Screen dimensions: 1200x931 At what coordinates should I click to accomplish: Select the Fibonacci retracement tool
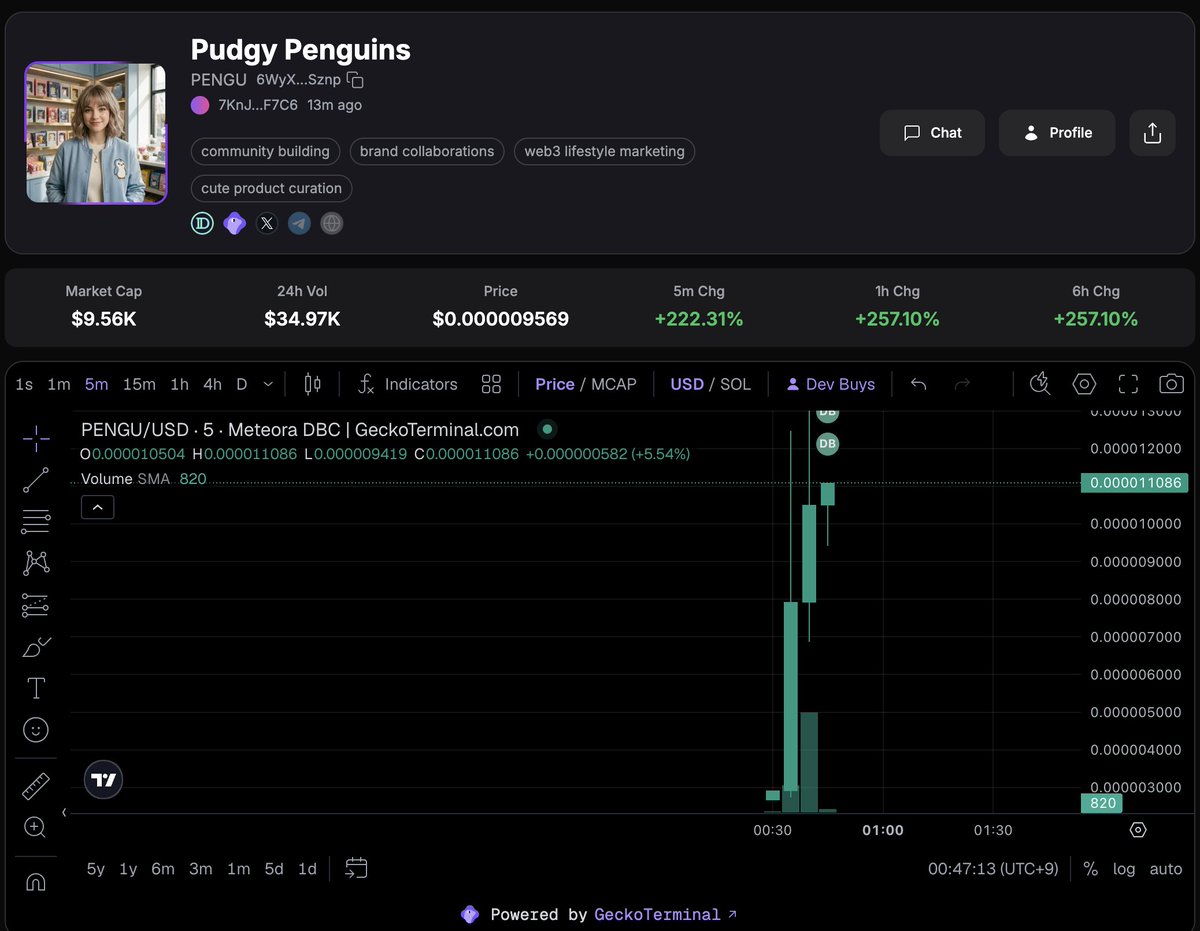[x=36, y=521]
